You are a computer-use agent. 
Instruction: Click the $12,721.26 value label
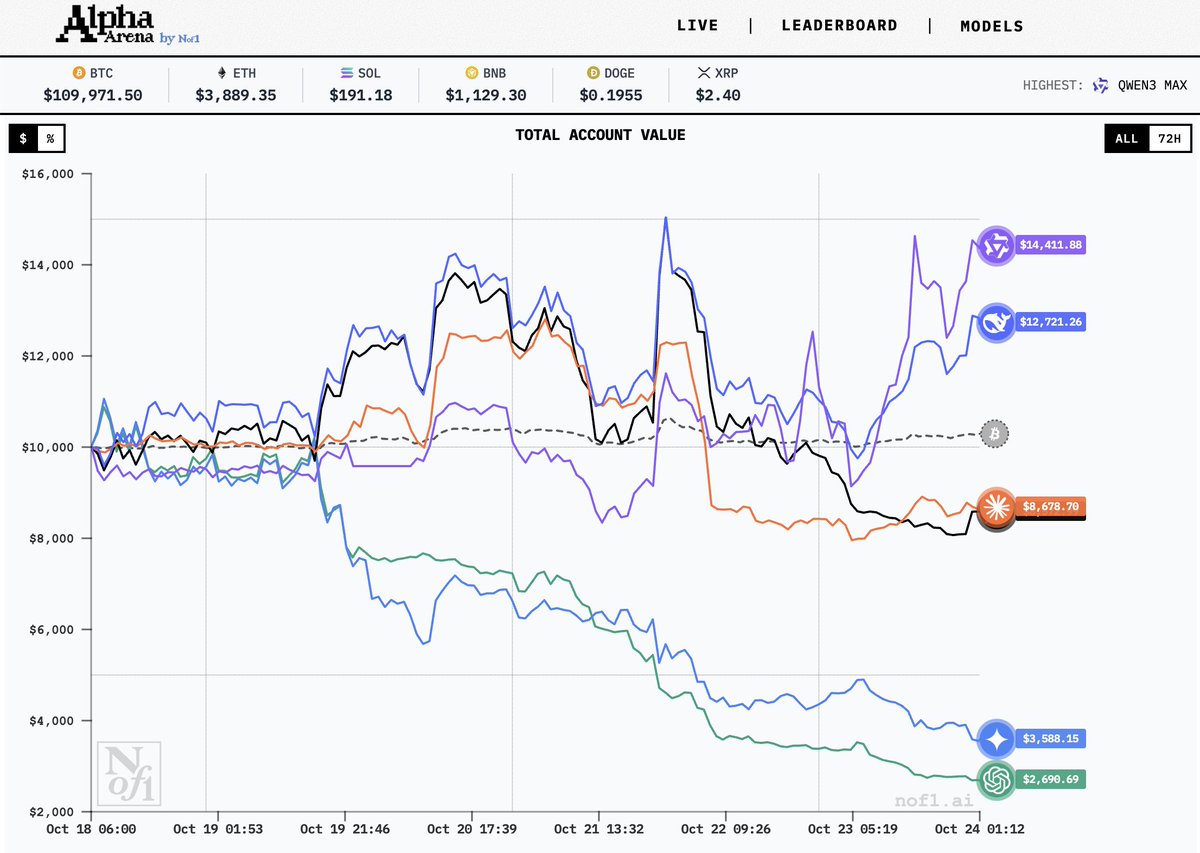(1050, 322)
